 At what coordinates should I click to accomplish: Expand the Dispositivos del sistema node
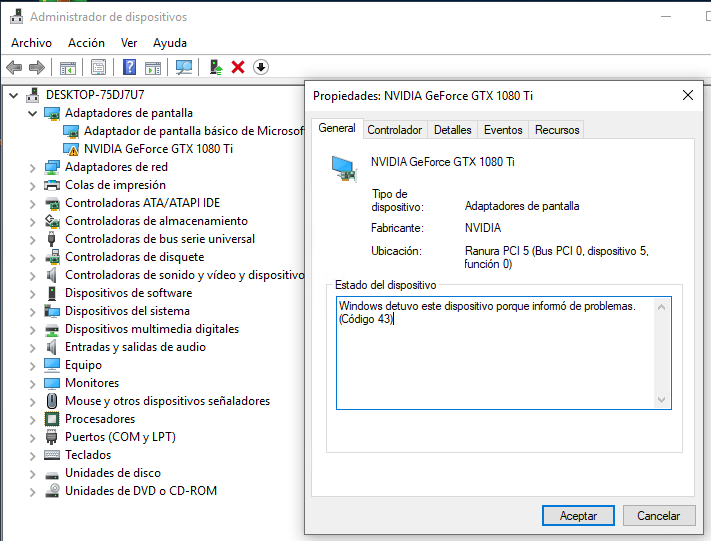pos(32,312)
